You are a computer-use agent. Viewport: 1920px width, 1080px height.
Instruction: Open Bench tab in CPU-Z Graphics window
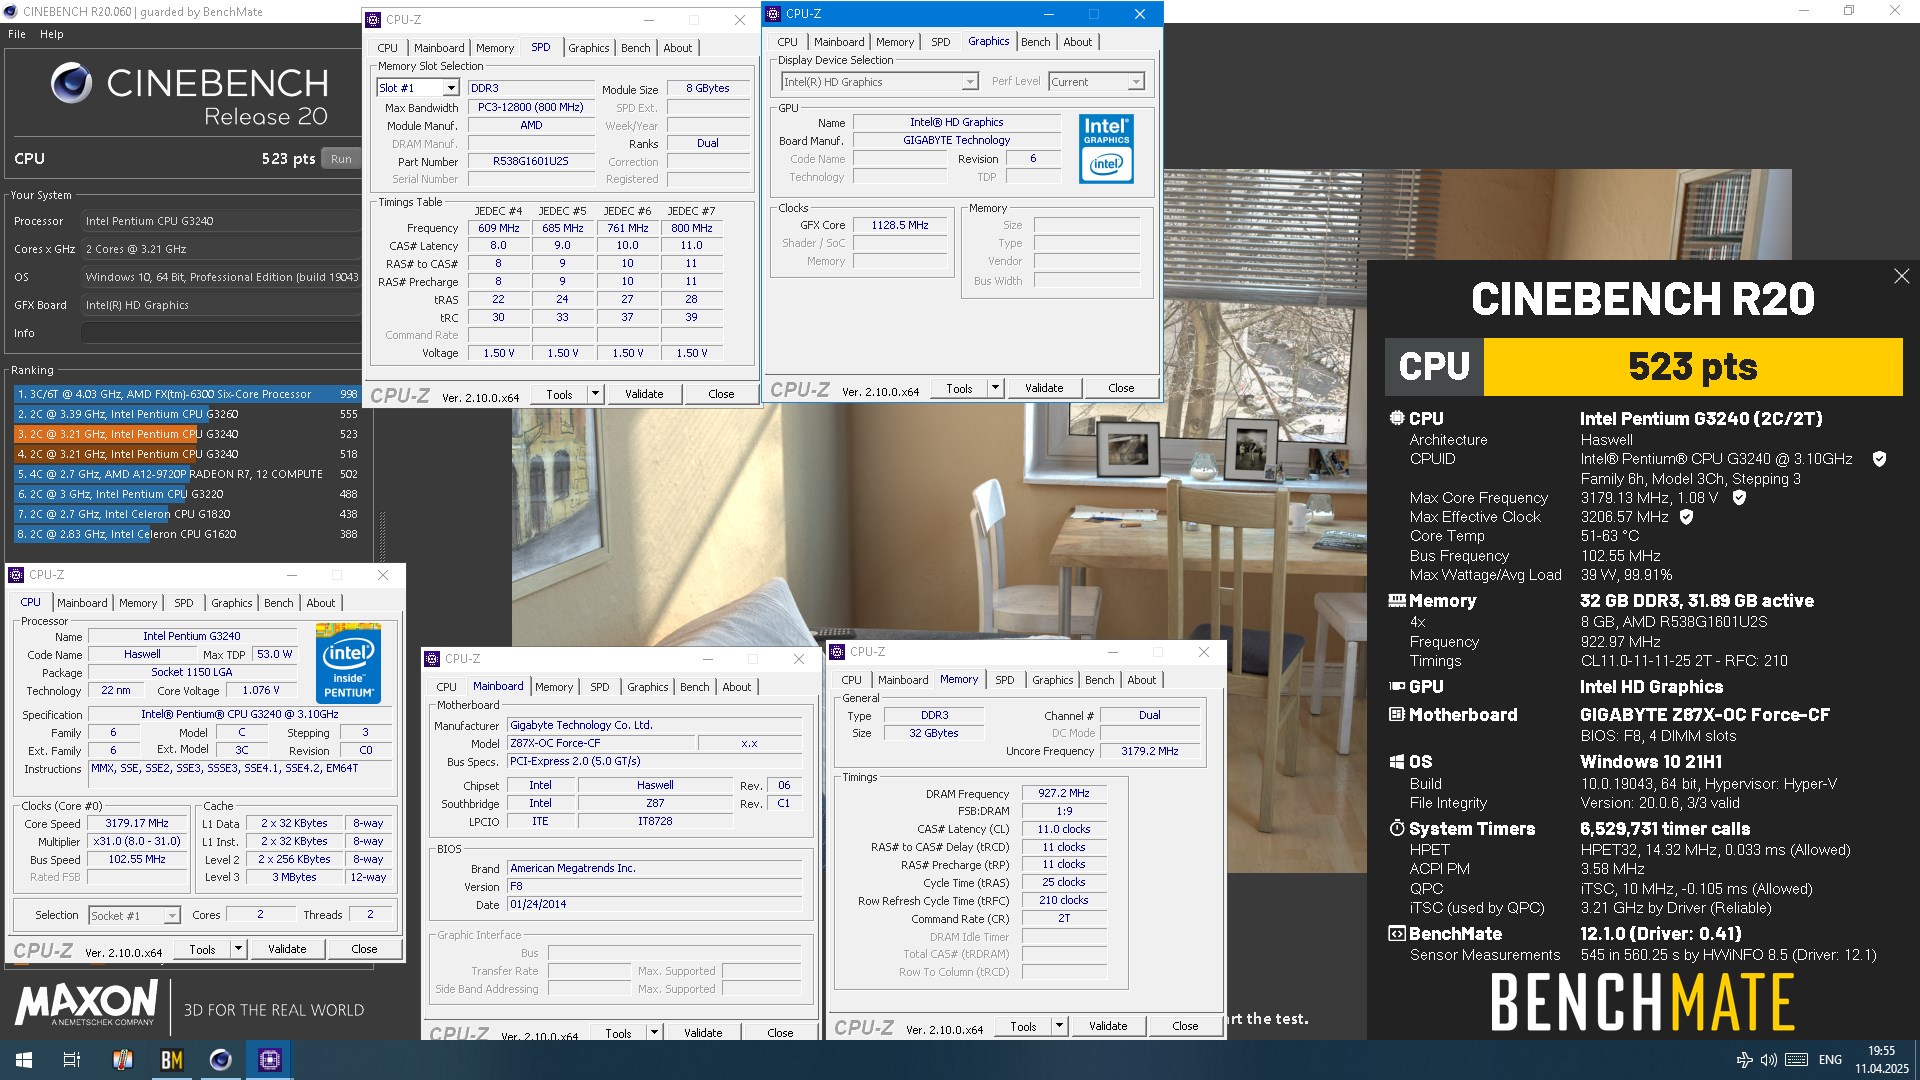point(1035,42)
